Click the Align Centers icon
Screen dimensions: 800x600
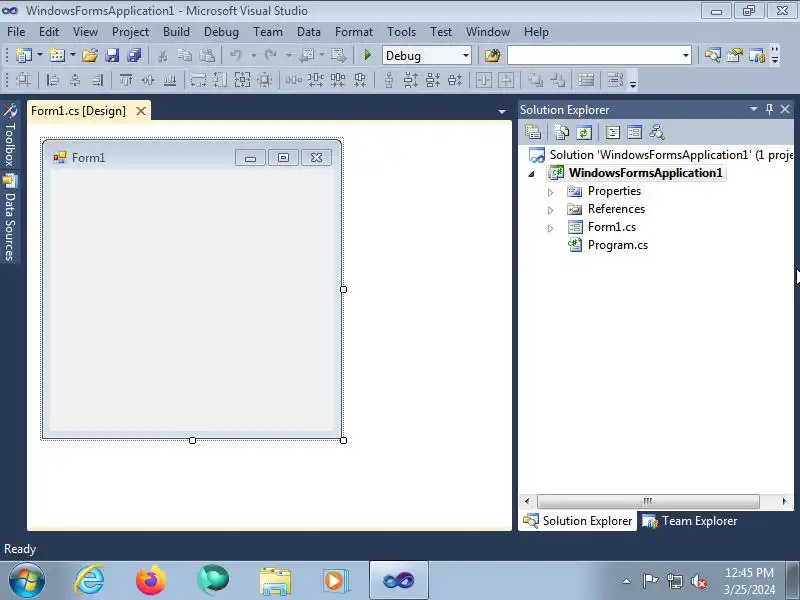pyautogui.click(x=75, y=80)
